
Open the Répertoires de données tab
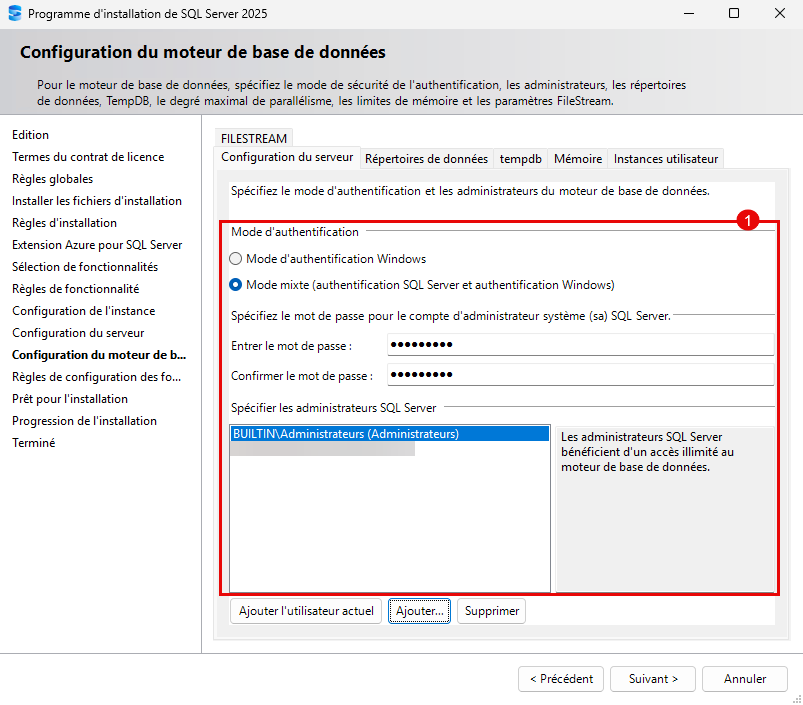pyautogui.click(x=427, y=159)
